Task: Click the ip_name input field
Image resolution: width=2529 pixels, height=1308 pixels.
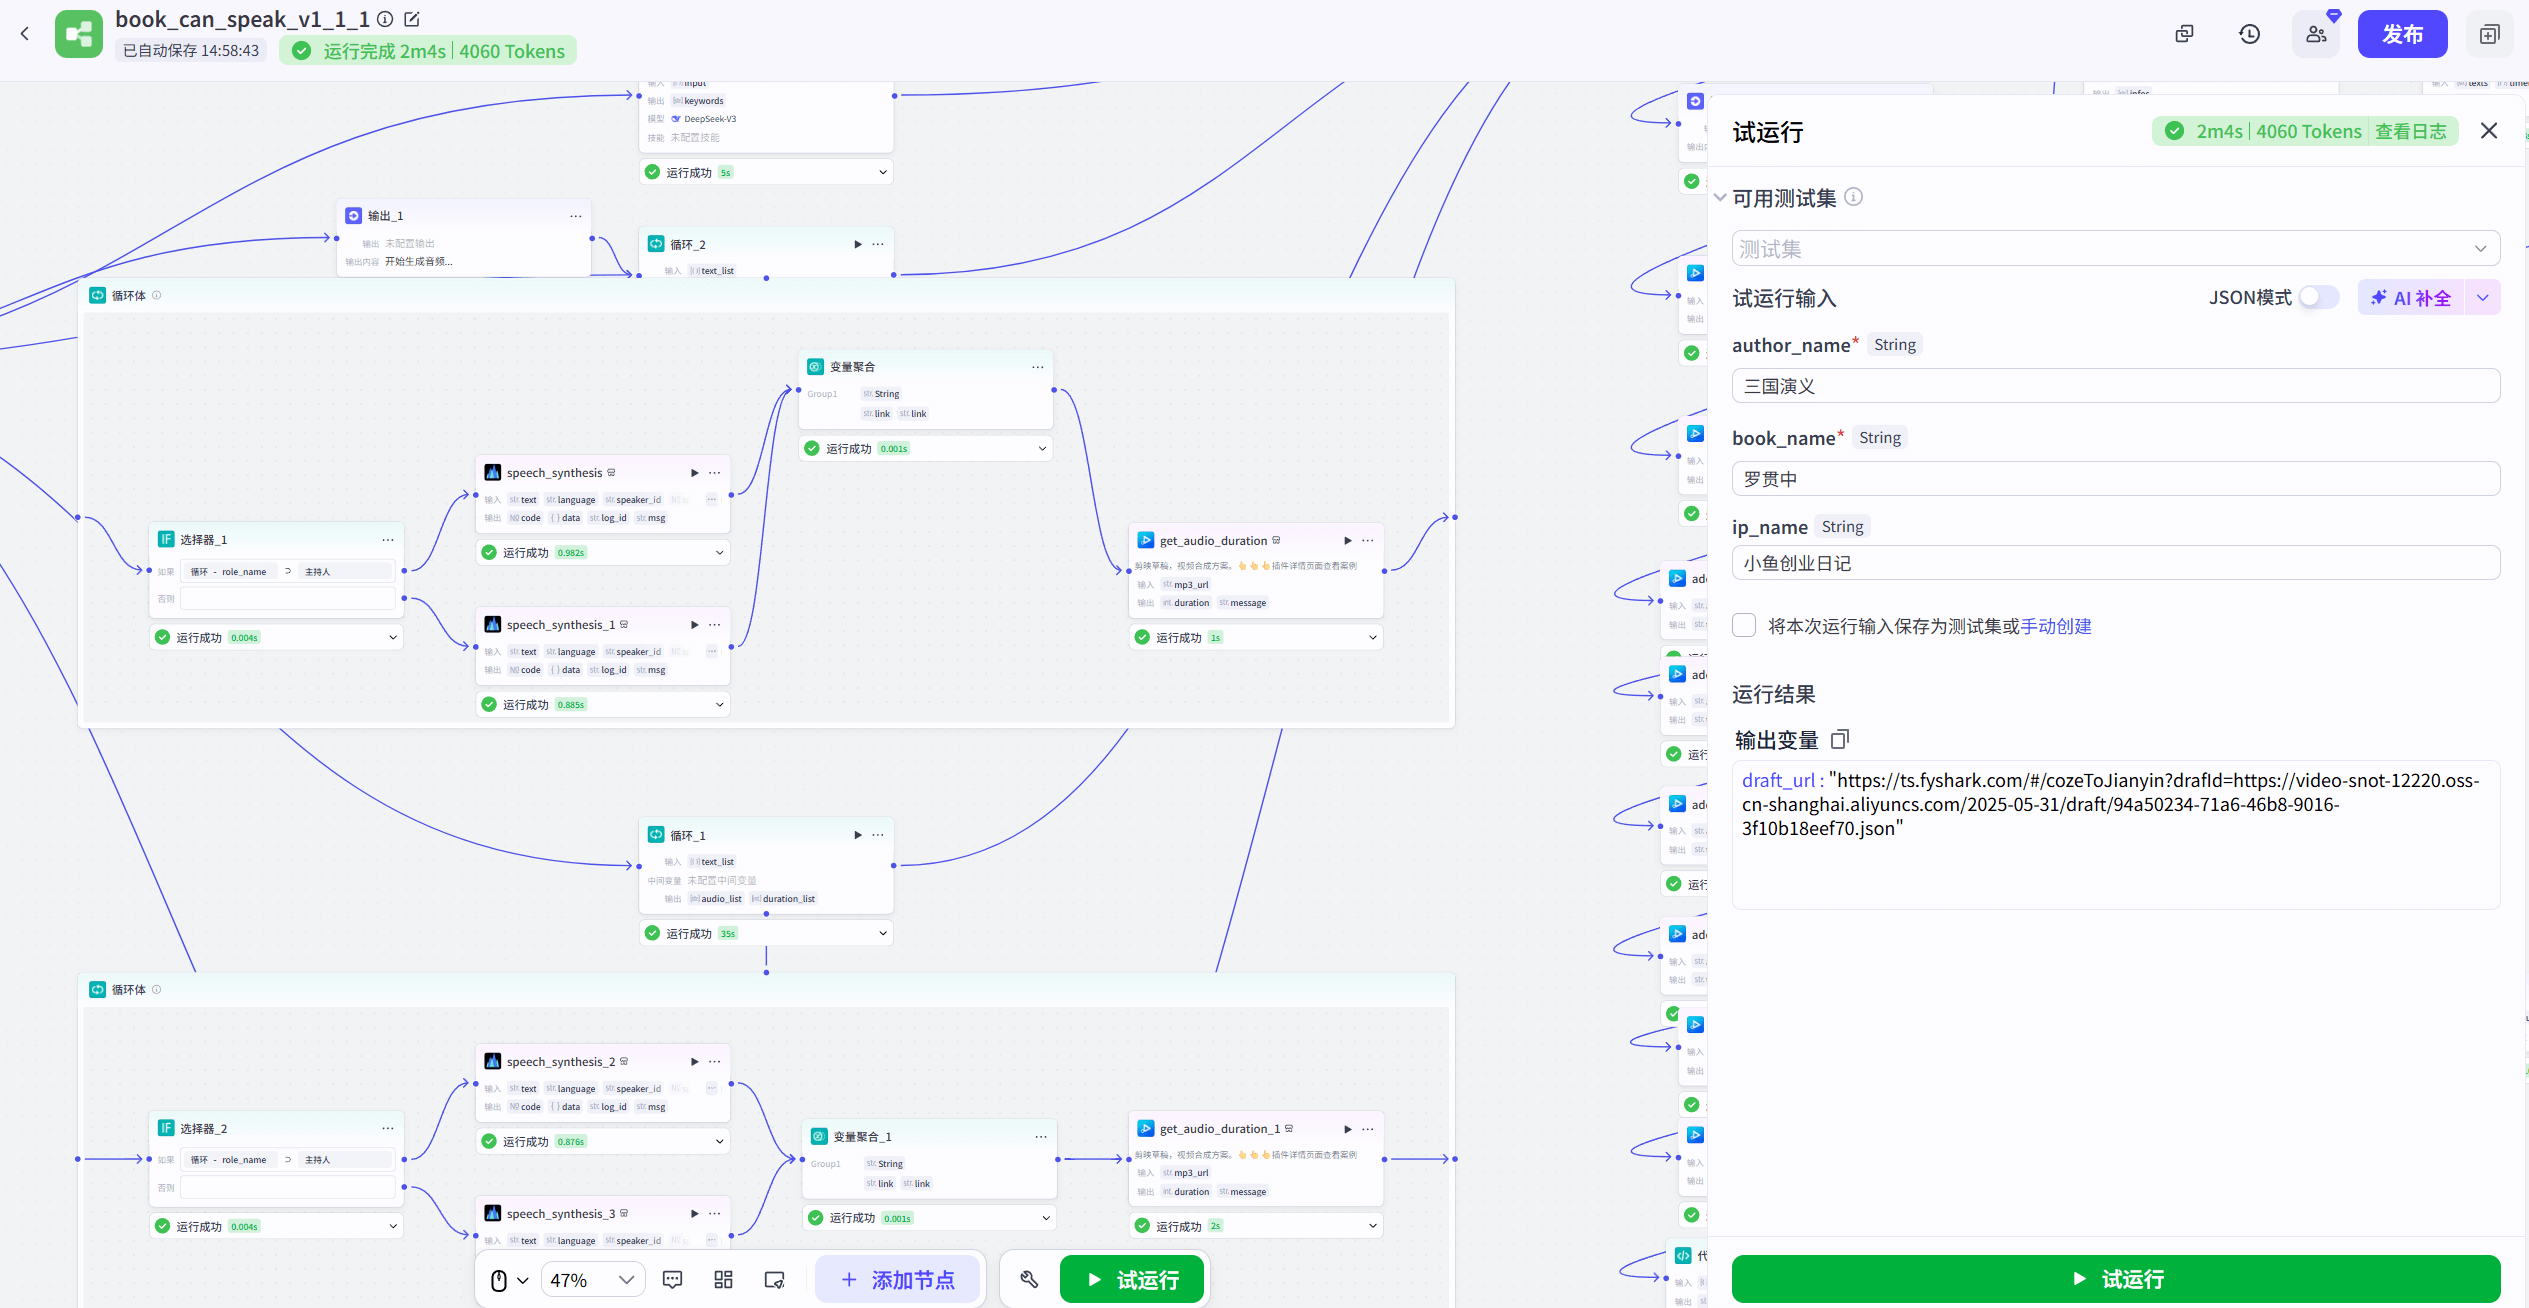Action: click(2114, 563)
